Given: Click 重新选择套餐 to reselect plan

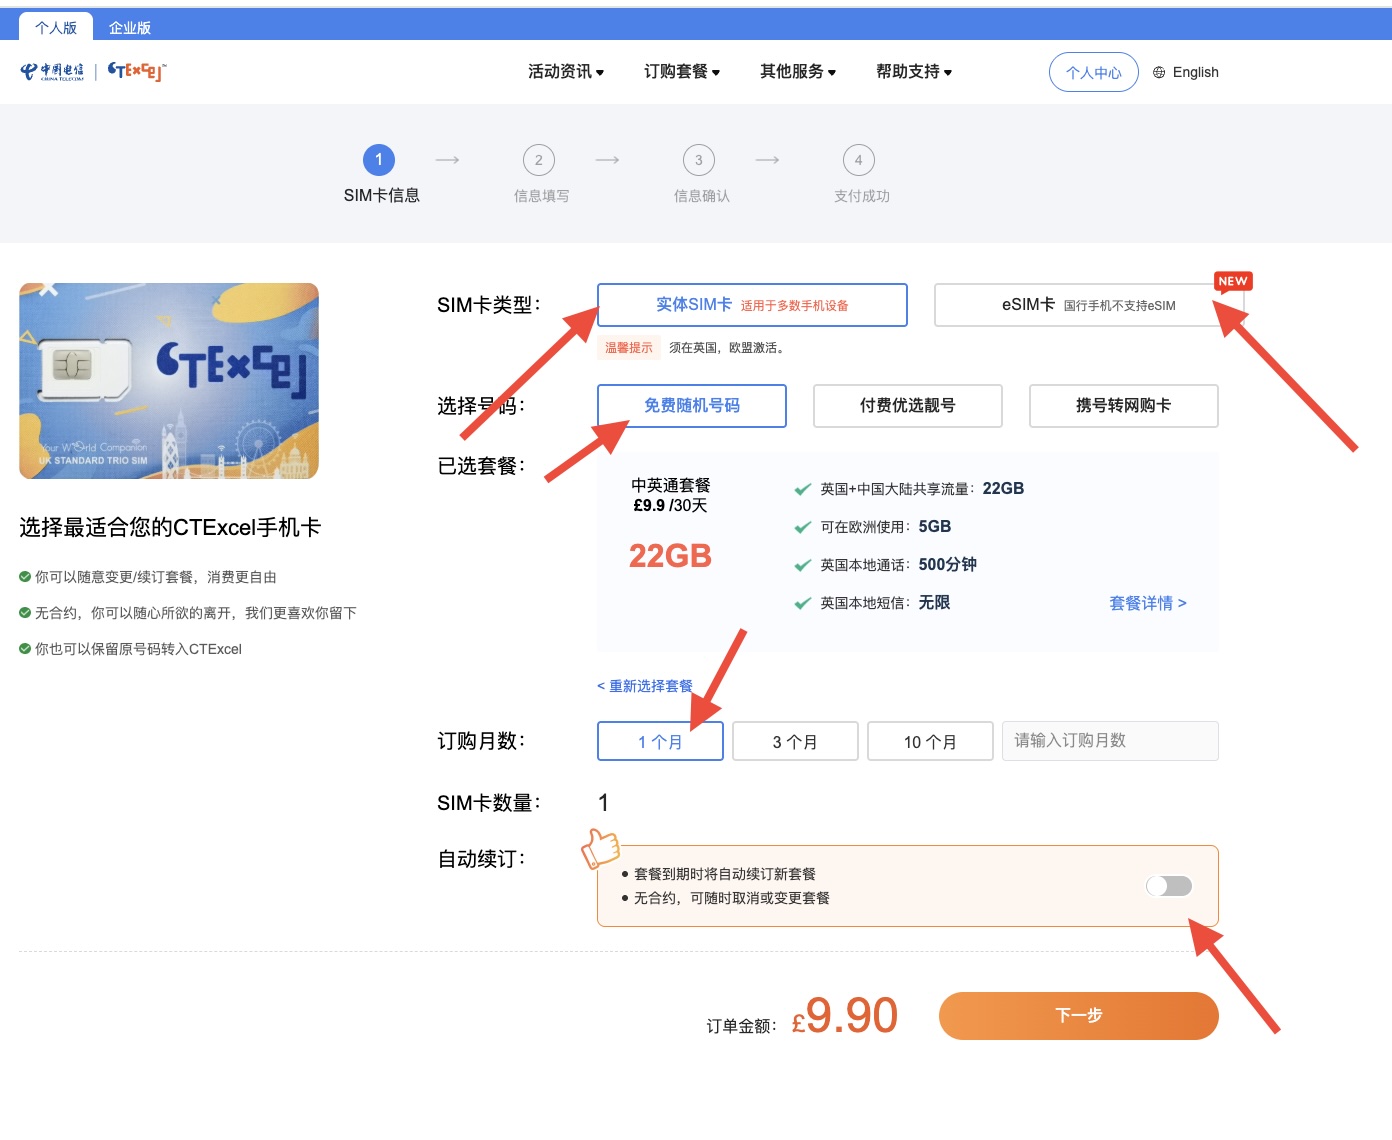Looking at the screenshot, I should point(645,686).
